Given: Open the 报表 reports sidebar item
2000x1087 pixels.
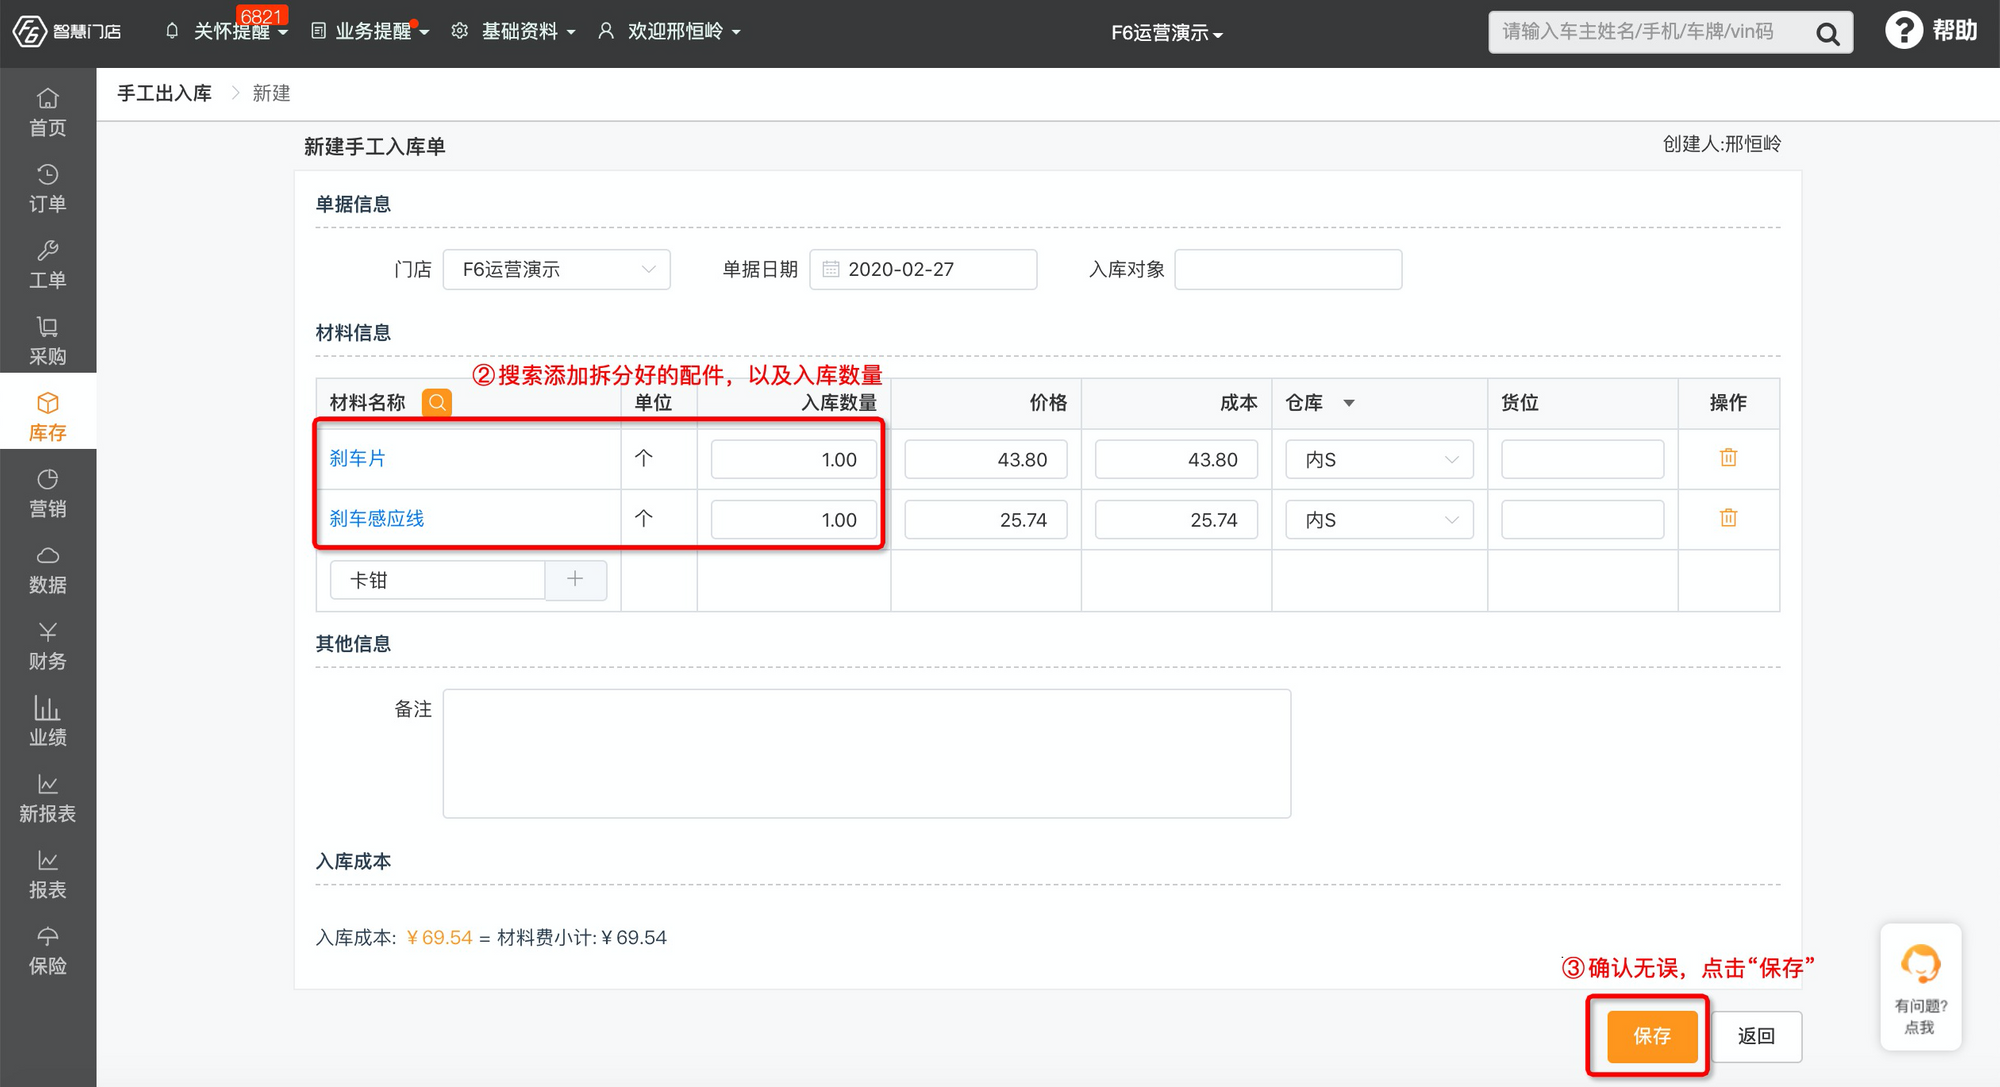Looking at the screenshot, I should click(x=48, y=874).
